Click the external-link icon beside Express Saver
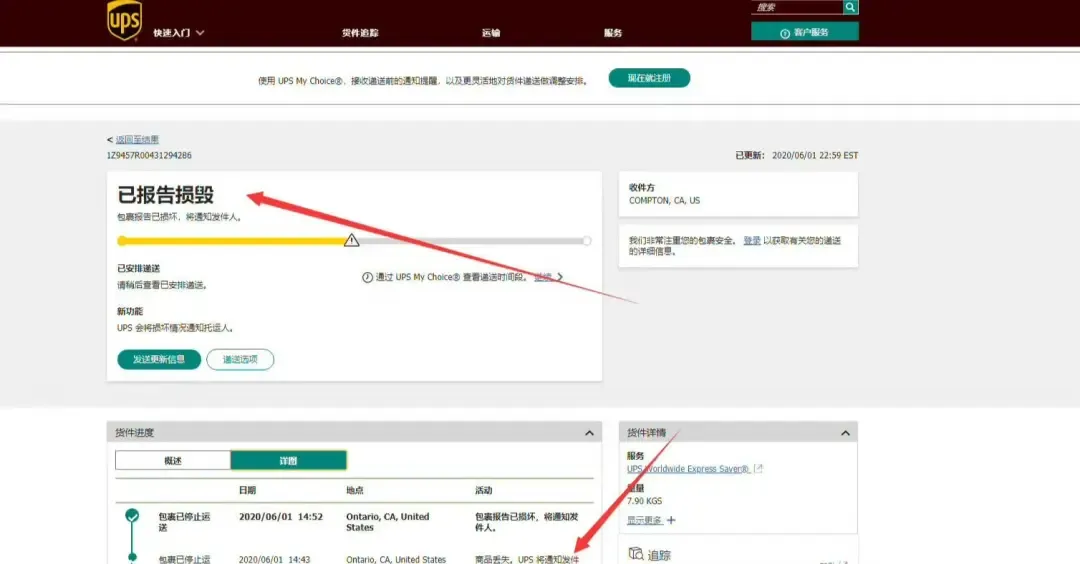The height and width of the screenshot is (564, 1080). click(x=758, y=468)
